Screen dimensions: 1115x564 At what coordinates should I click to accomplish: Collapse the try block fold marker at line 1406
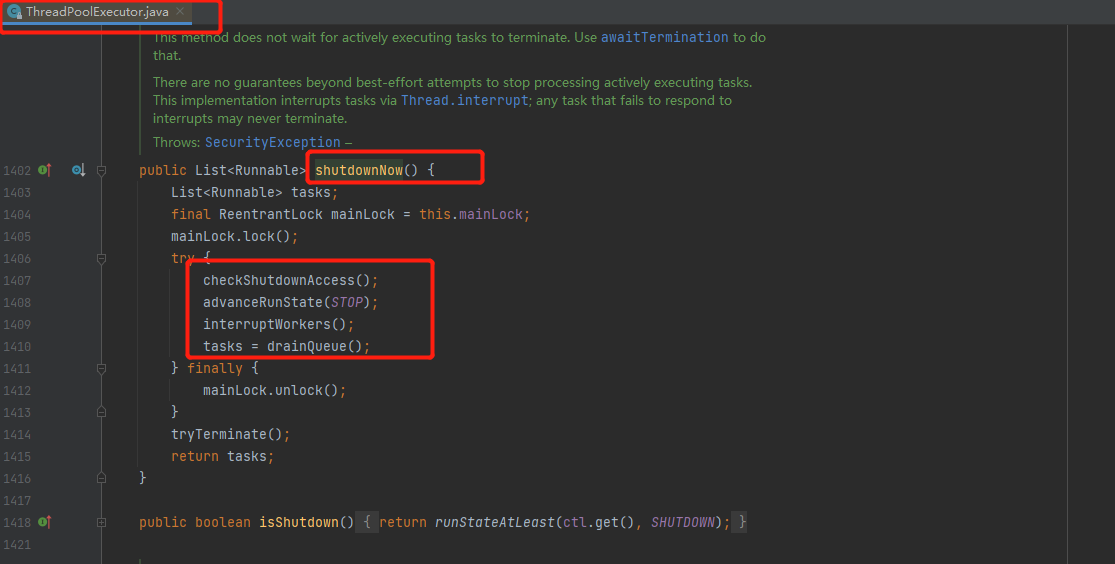click(102, 259)
